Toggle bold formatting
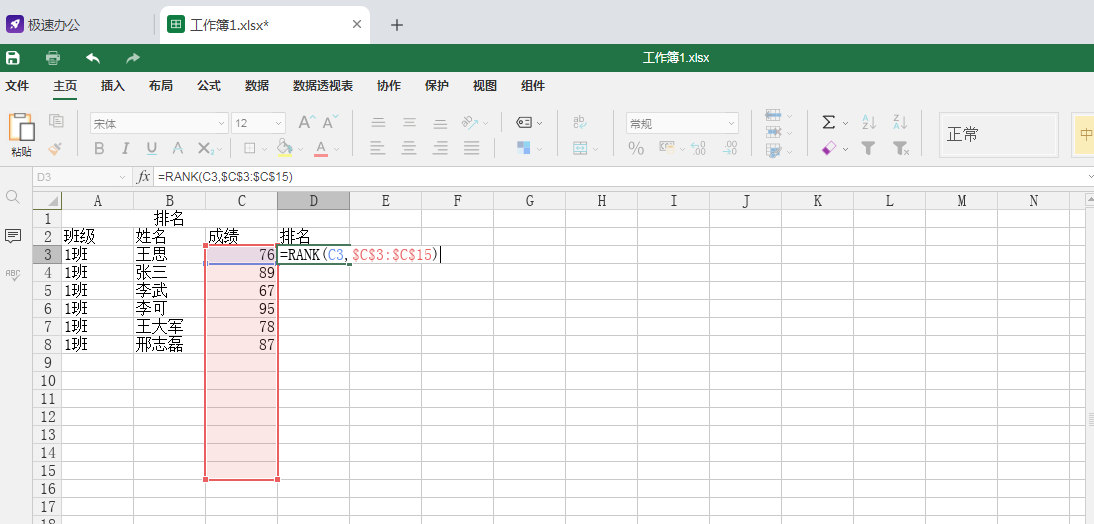Viewport: 1094px width, 524px height. 99,148
